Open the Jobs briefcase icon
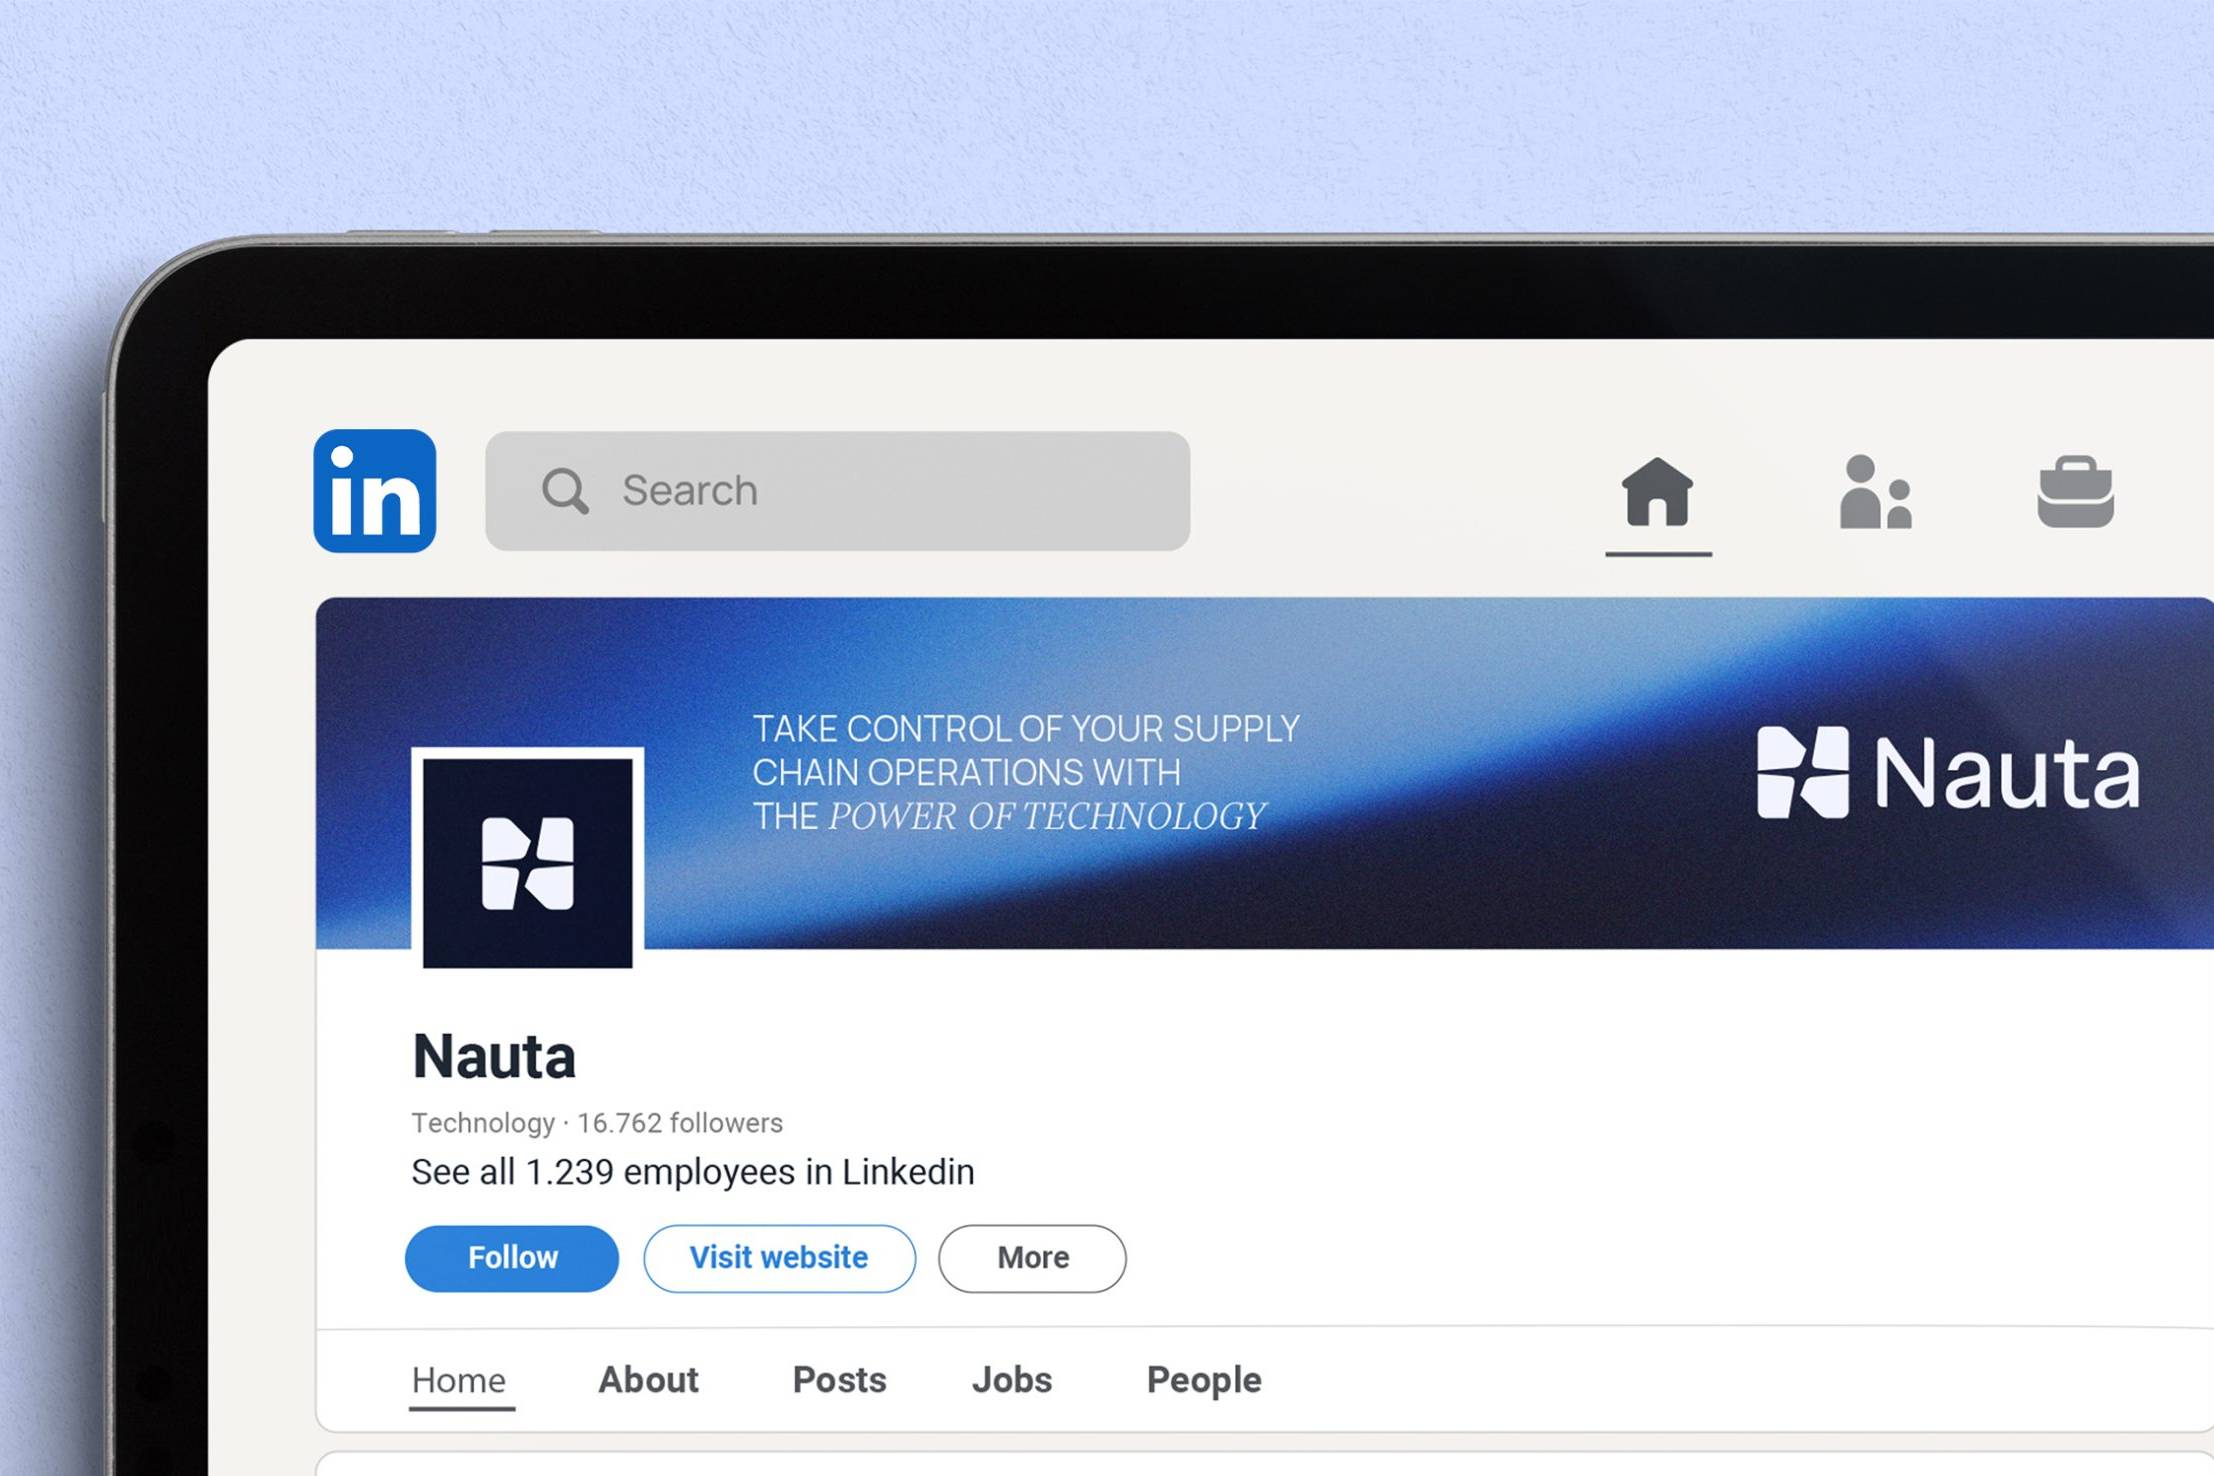The height and width of the screenshot is (1476, 2214). click(x=2076, y=491)
